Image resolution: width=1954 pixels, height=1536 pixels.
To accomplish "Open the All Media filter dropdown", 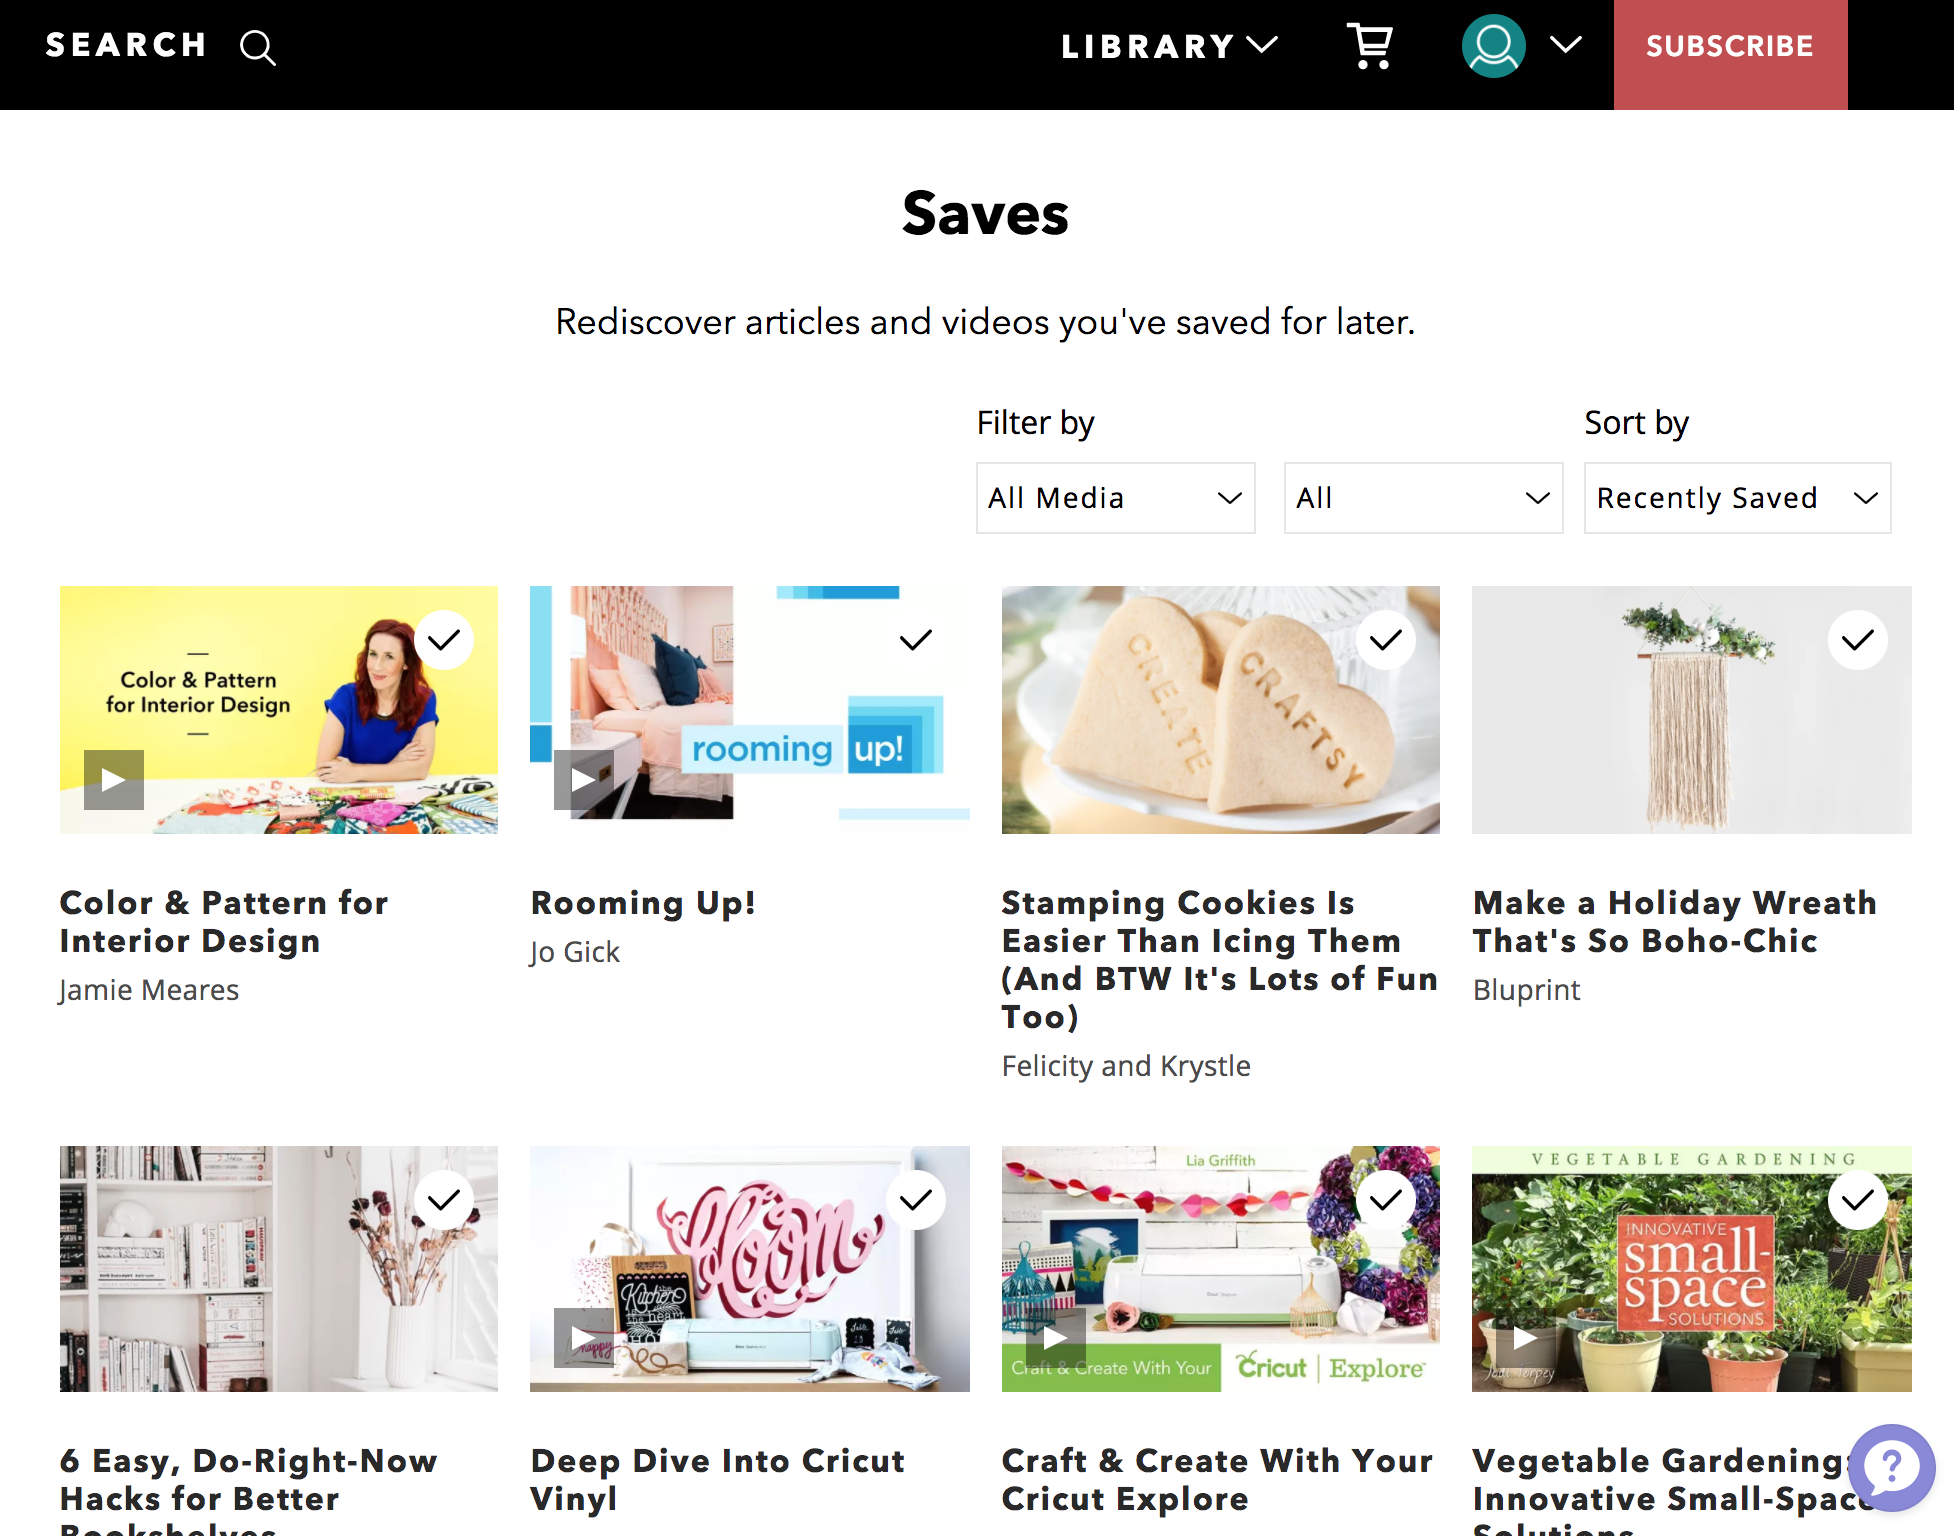I will [x=1115, y=498].
